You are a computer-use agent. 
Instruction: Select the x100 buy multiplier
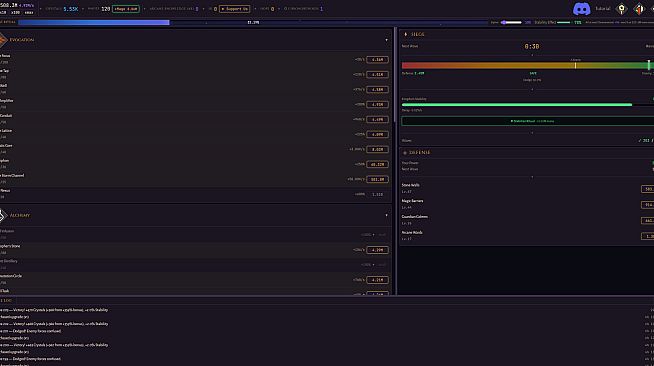pos(15,13)
